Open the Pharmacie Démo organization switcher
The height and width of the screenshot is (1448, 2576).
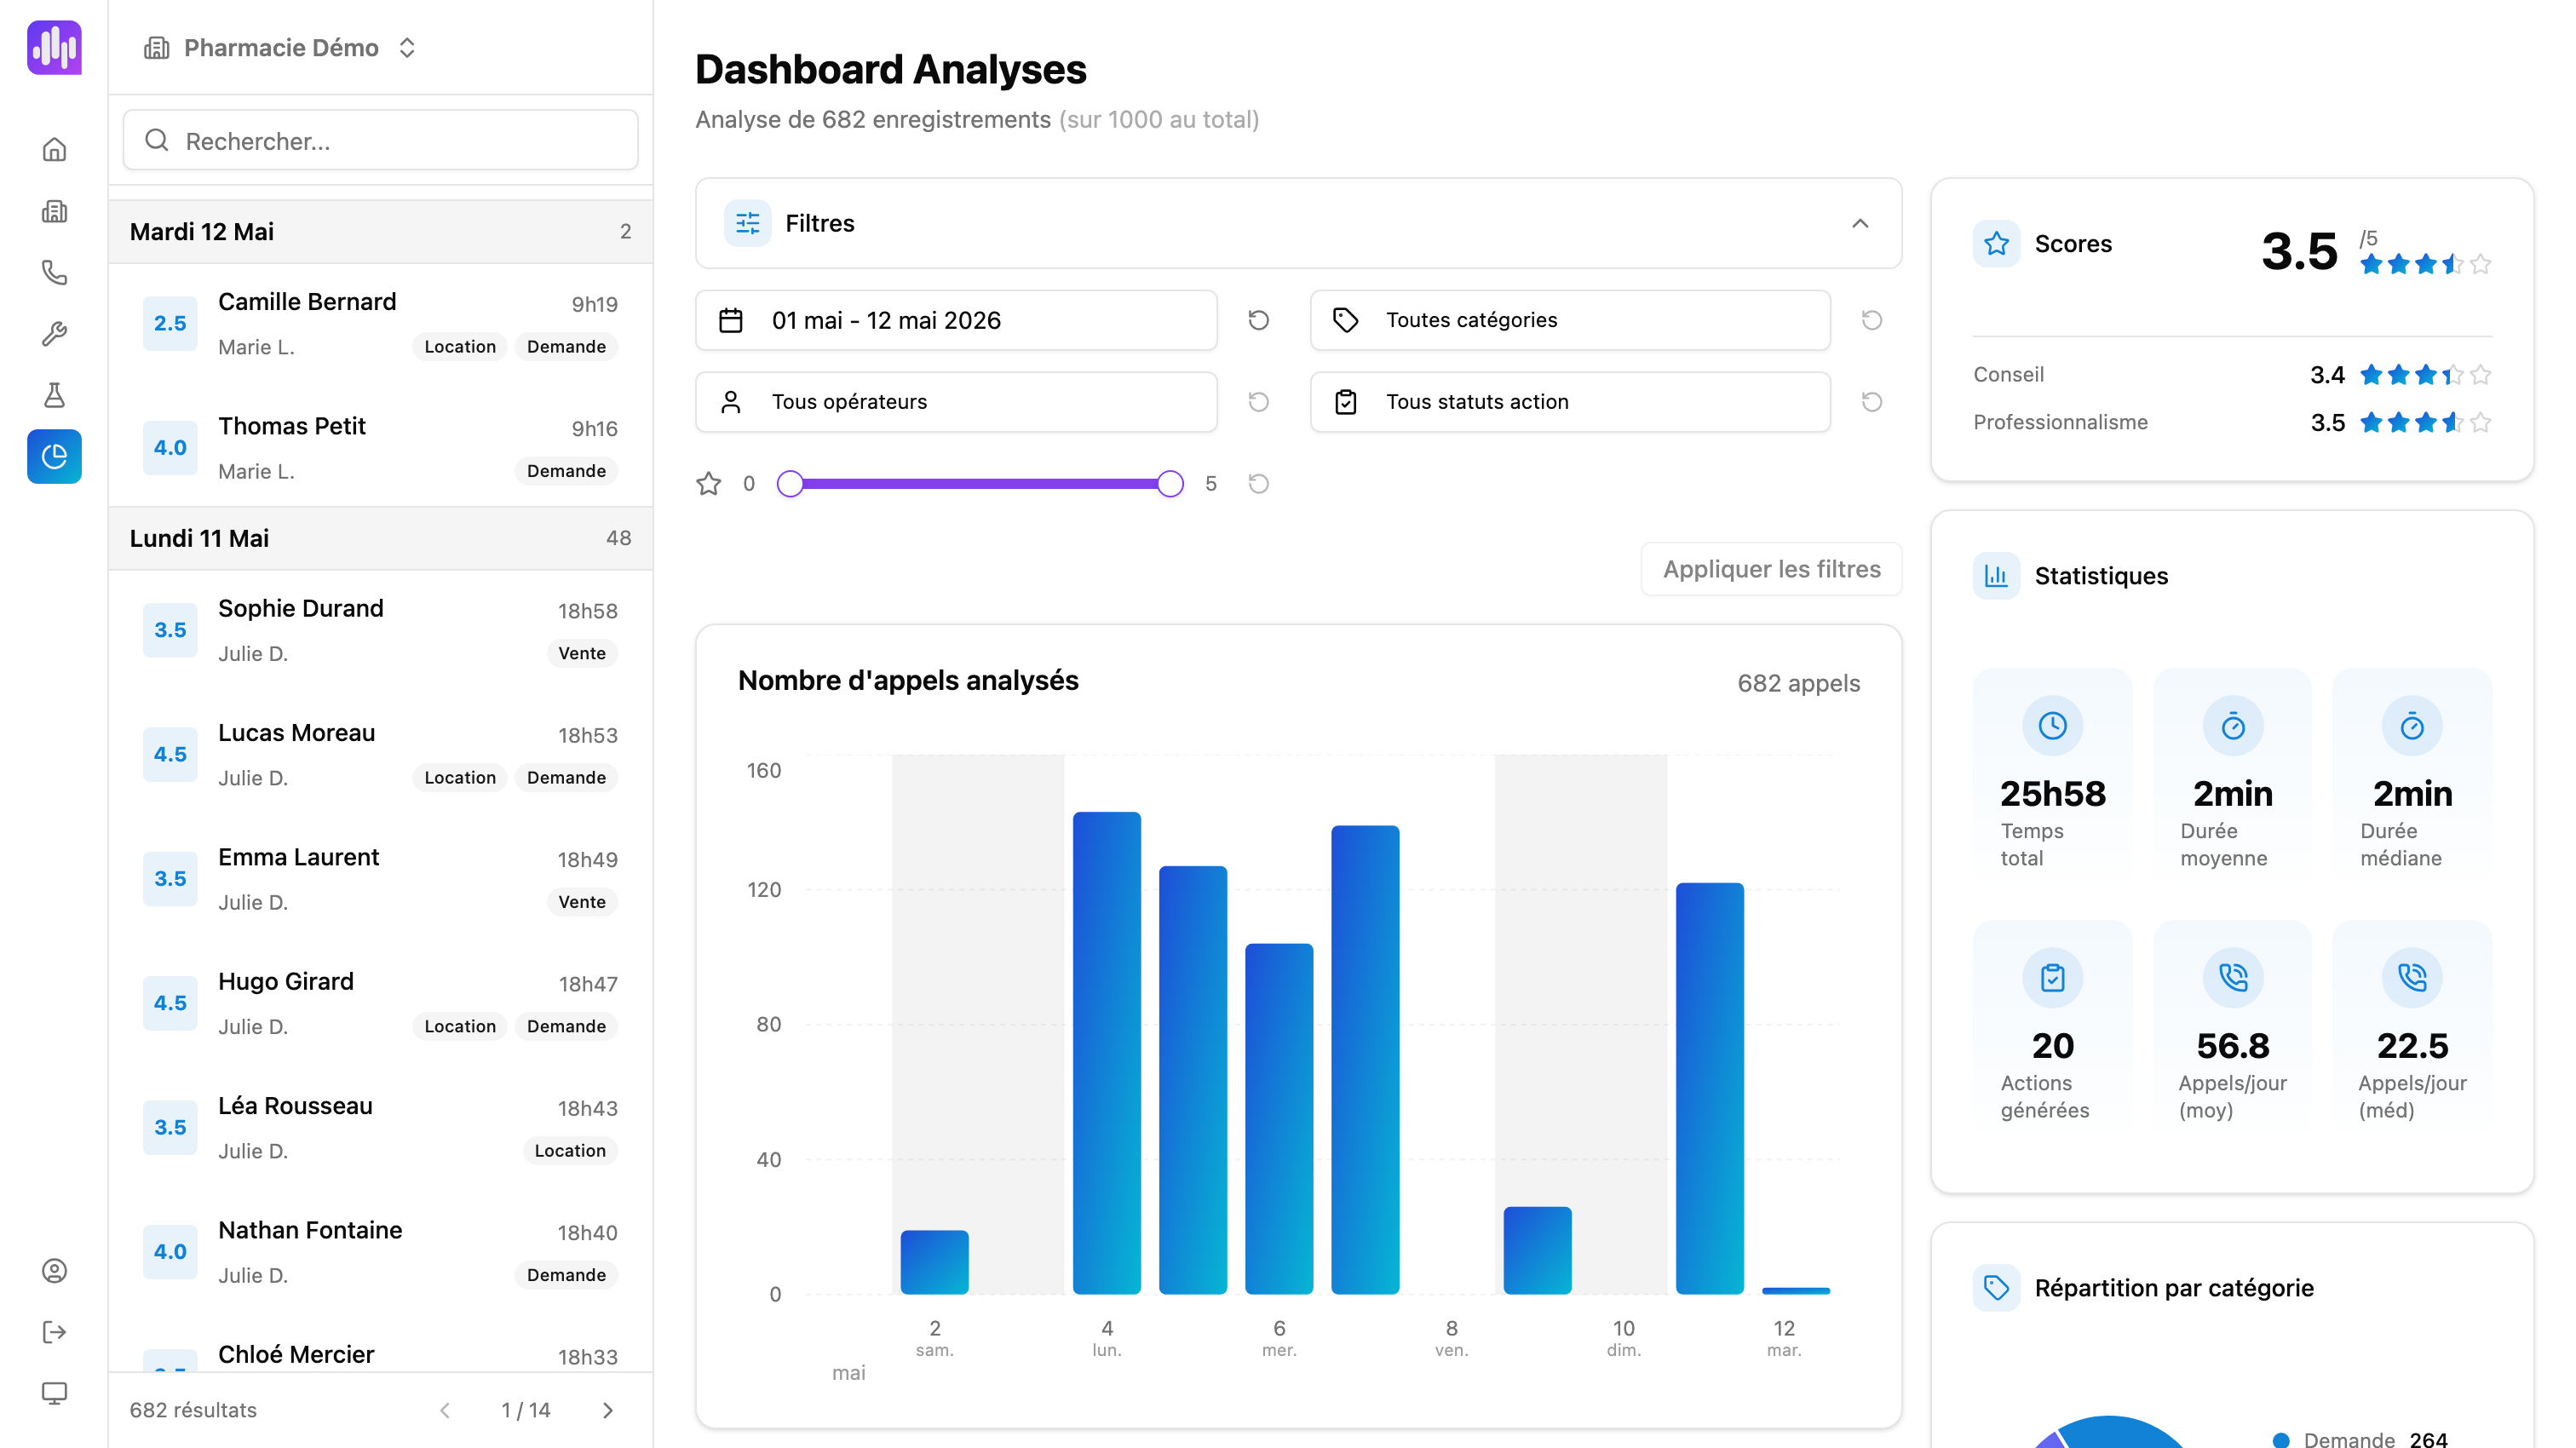(x=280, y=48)
